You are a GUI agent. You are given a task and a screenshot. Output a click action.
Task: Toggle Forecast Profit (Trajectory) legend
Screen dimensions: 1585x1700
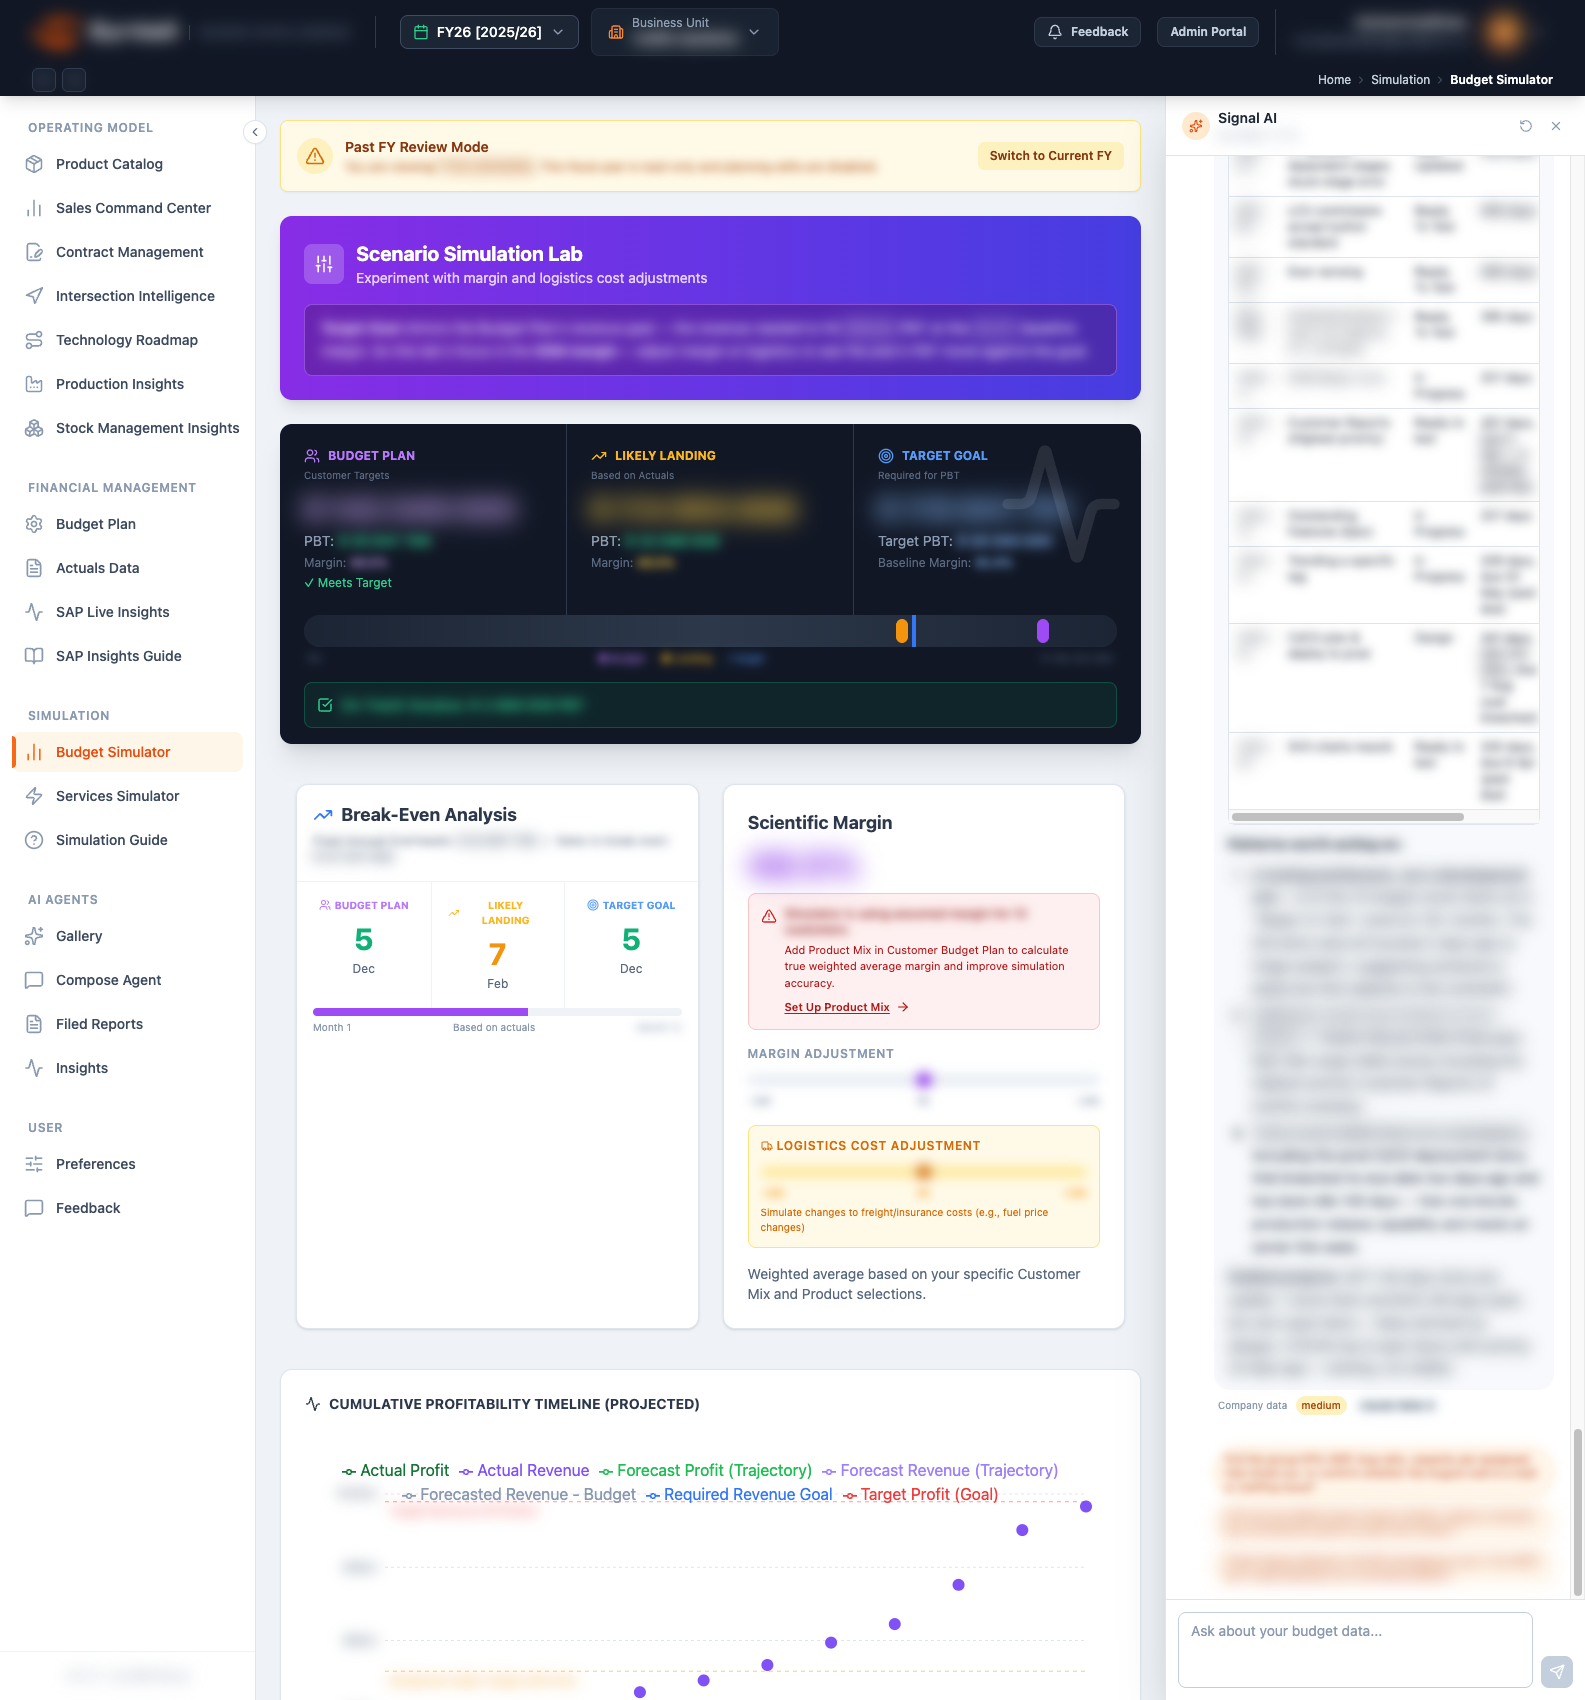pyautogui.click(x=706, y=1470)
